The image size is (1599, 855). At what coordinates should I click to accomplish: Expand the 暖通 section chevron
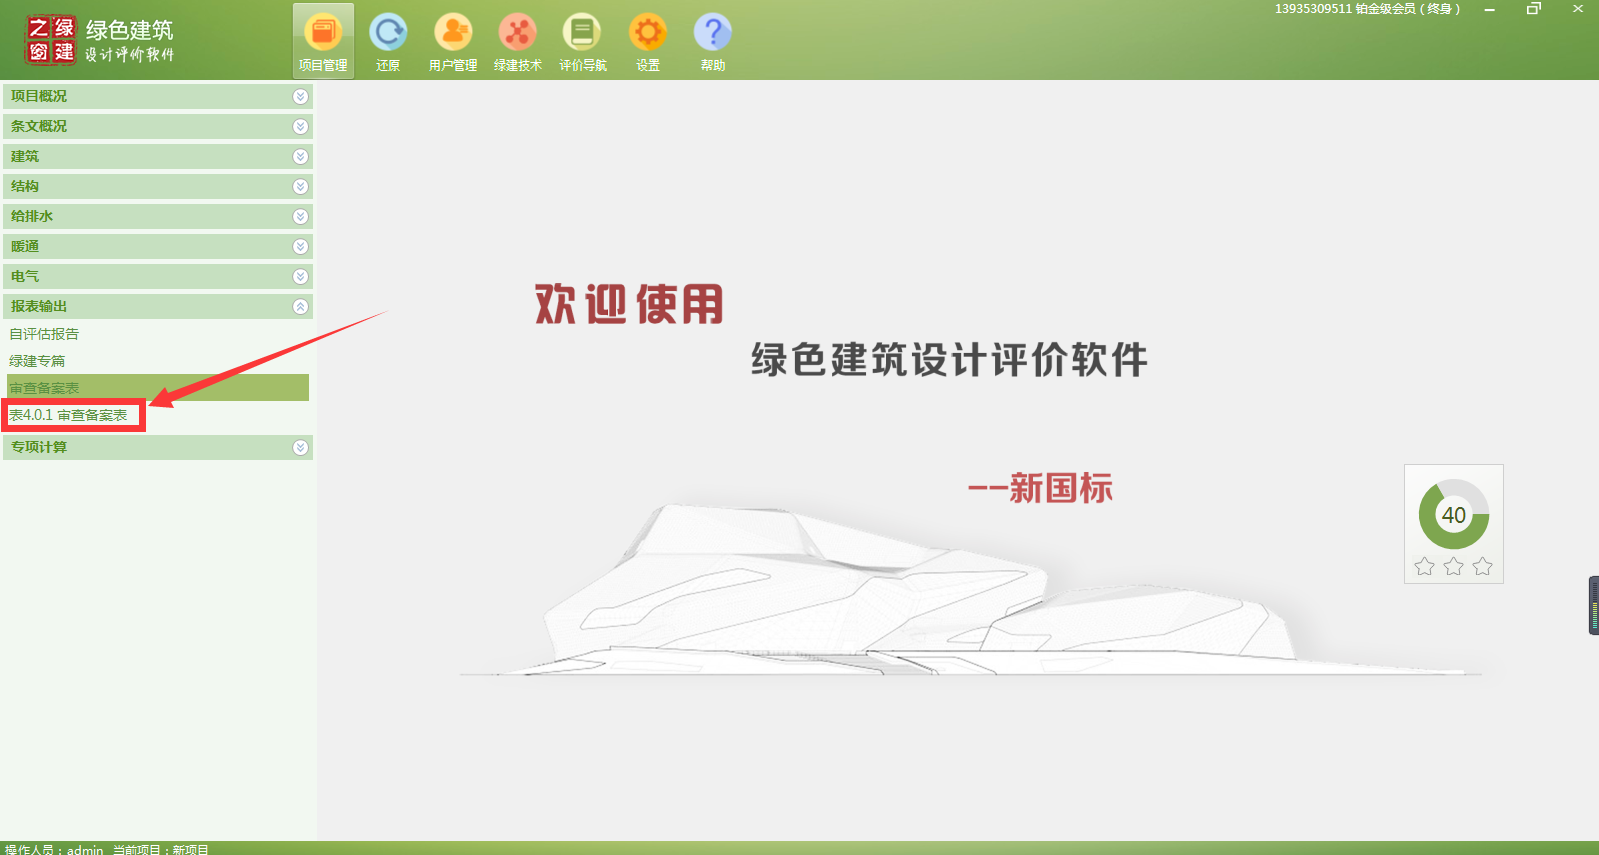tap(300, 246)
